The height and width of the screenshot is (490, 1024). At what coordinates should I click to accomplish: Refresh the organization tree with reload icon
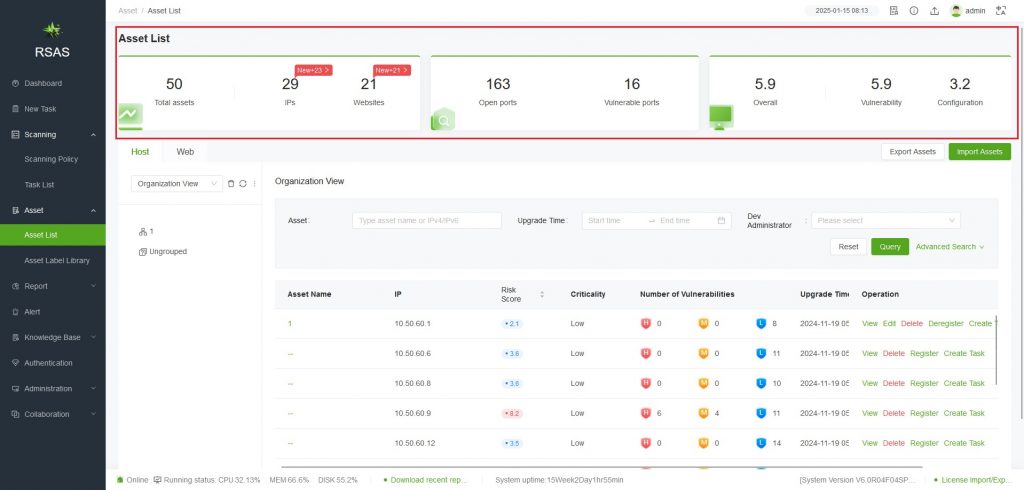243,184
